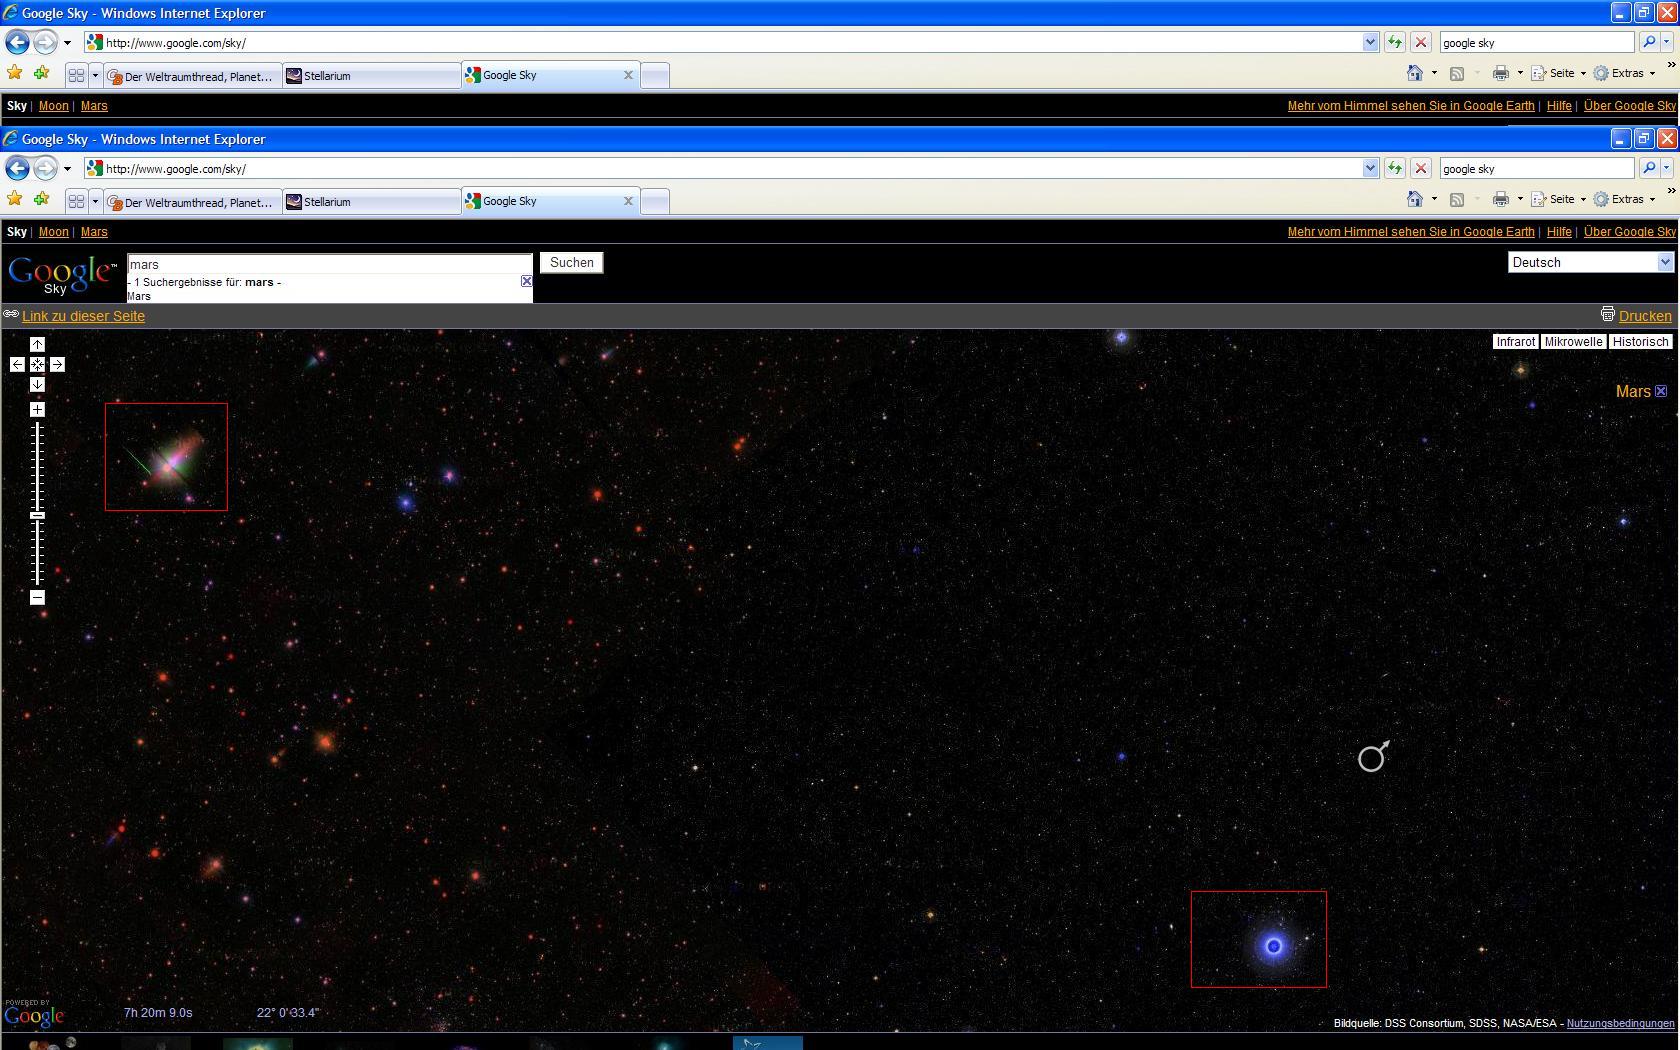The width and height of the screenshot is (1680, 1050).
Task: Click front window's Forward arrow button
Action: 45,168
